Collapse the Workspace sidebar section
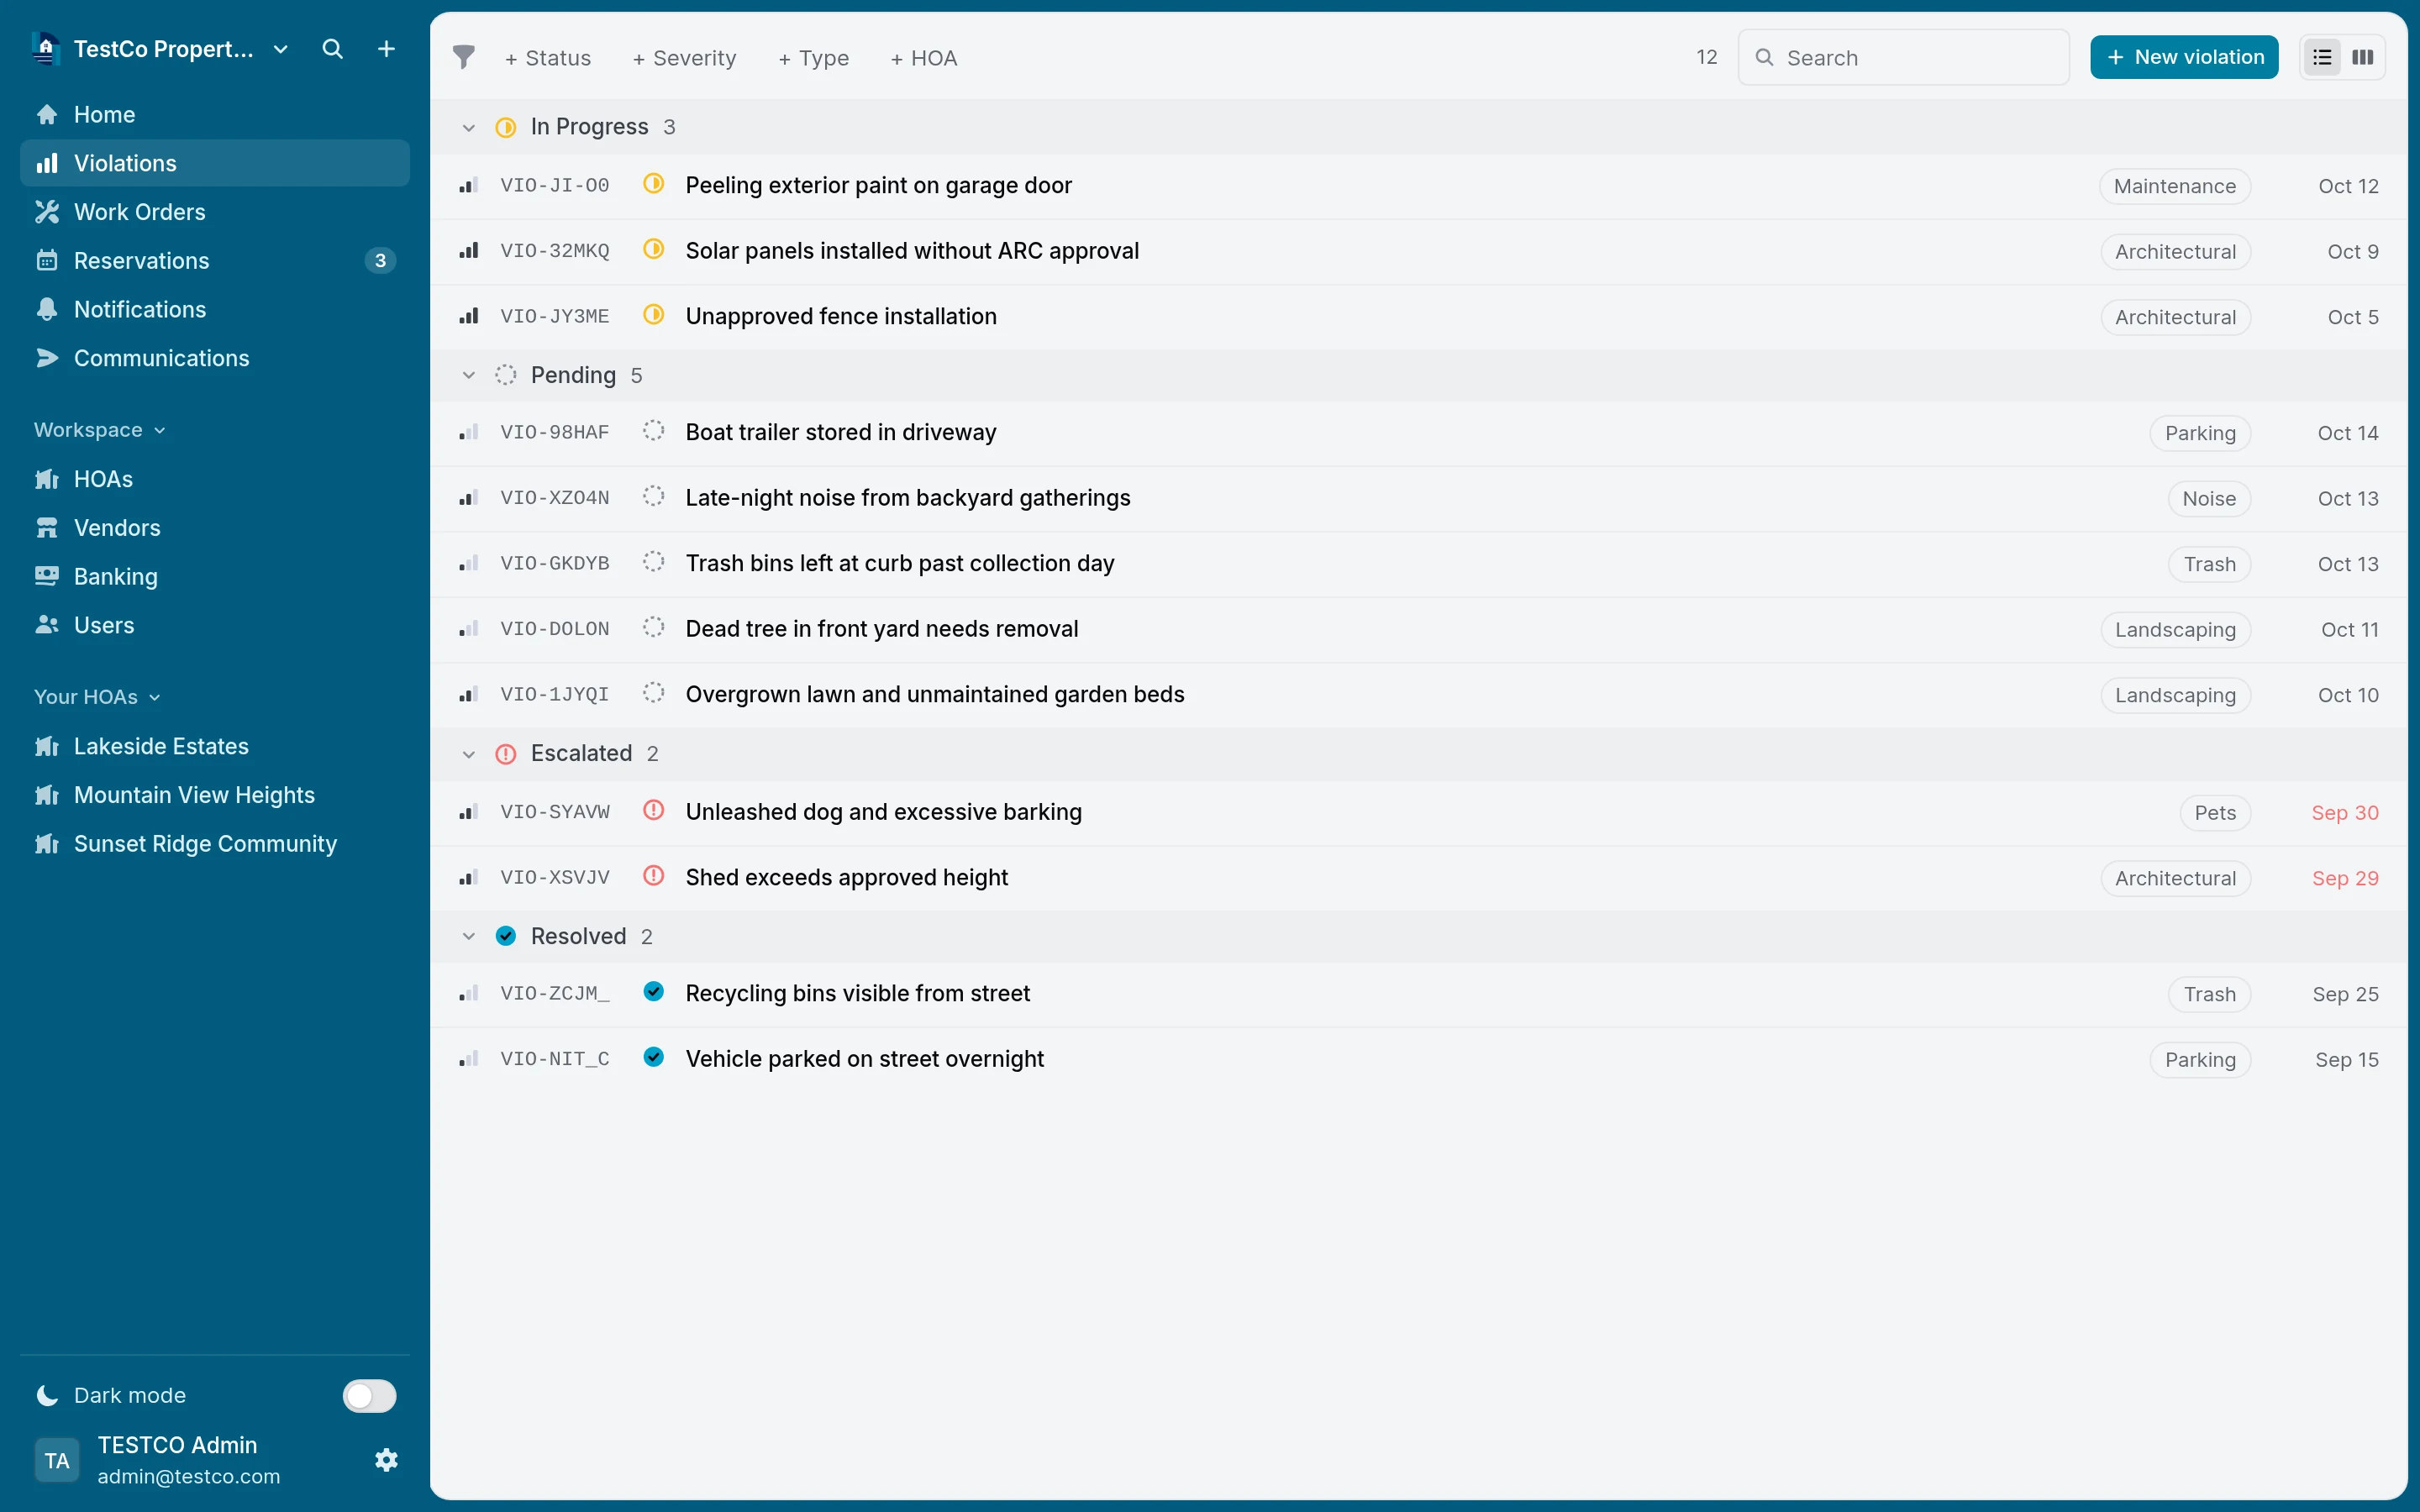 (99, 430)
